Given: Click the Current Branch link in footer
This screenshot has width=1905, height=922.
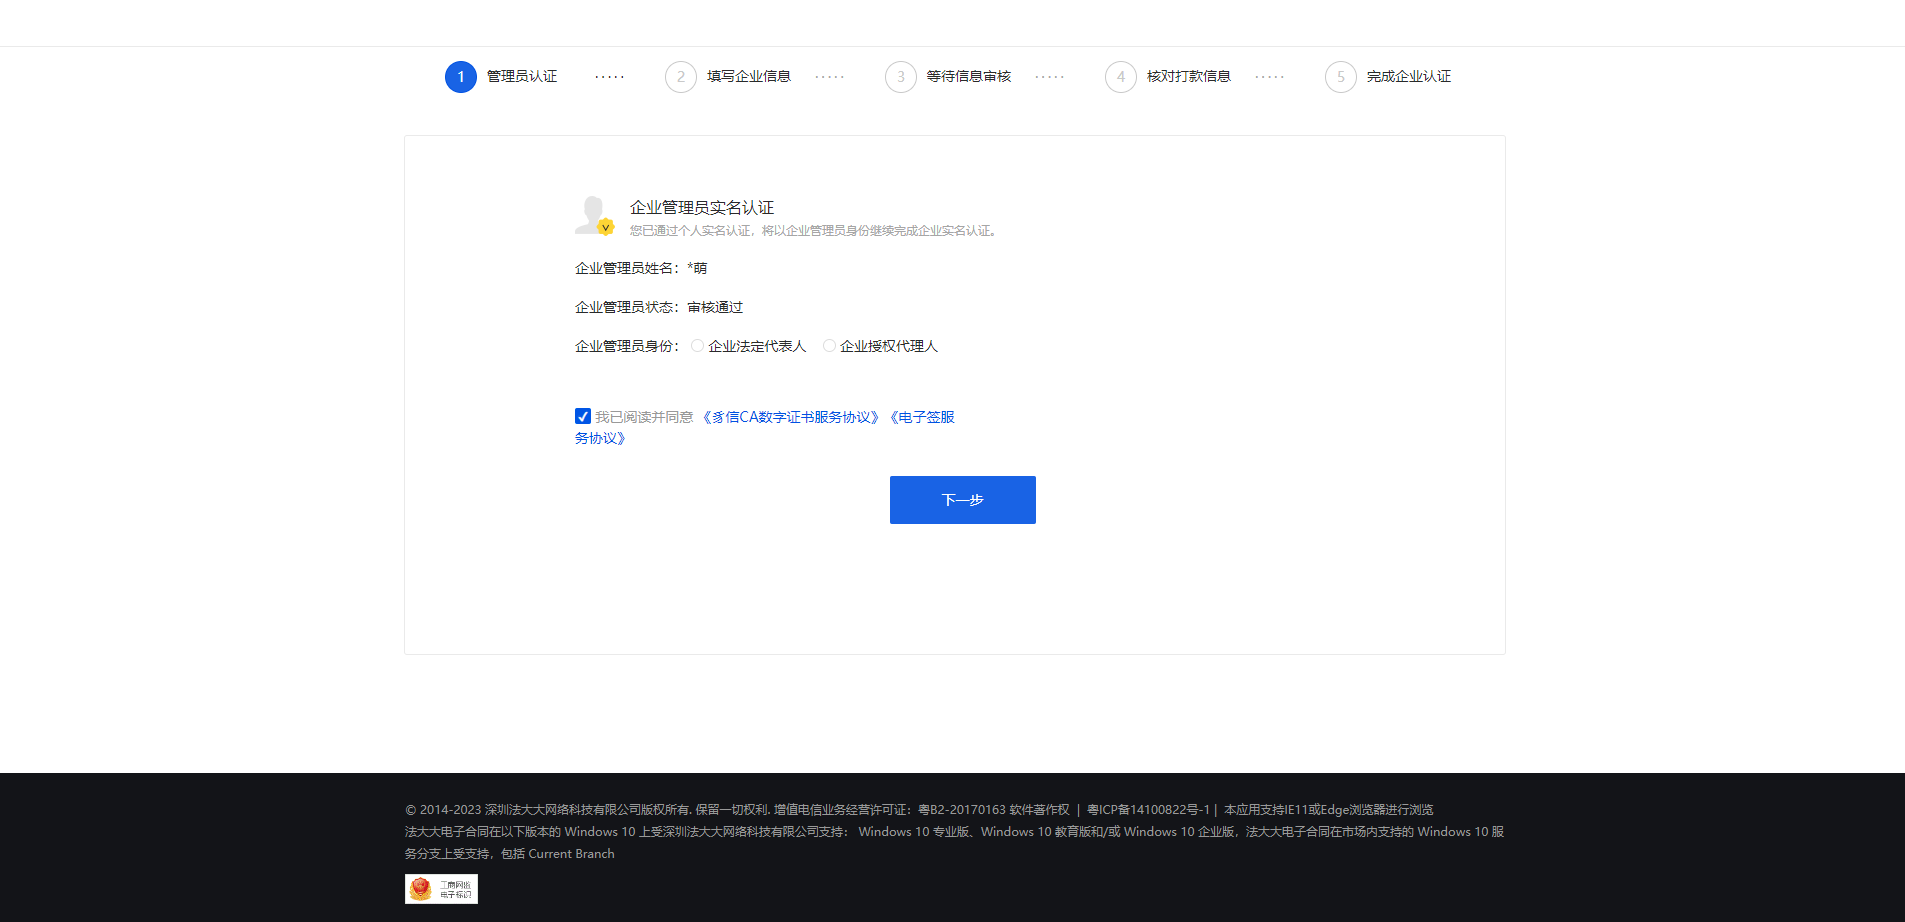Looking at the screenshot, I should [571, 853].
